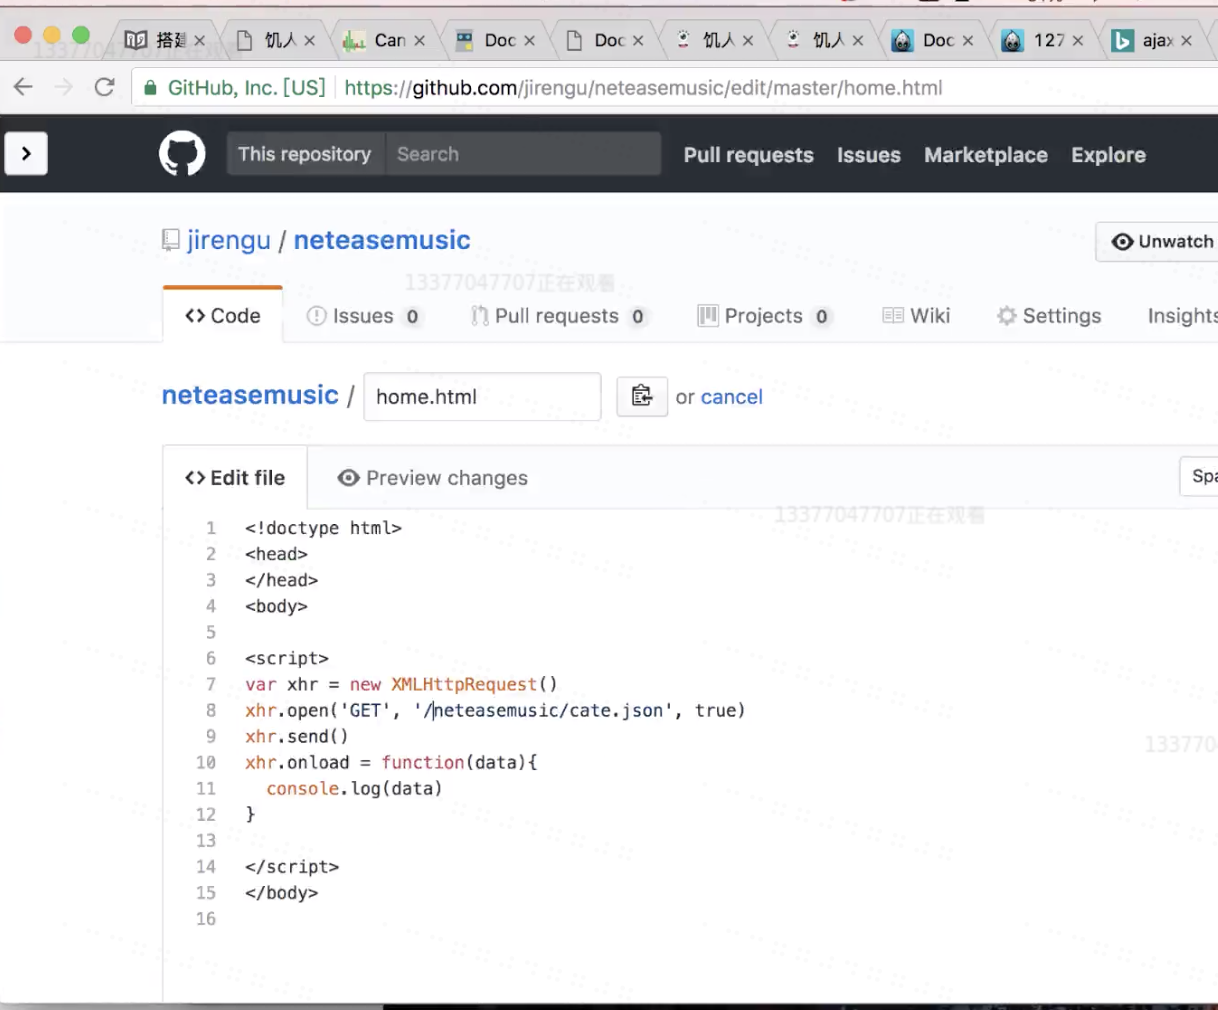Click the eye icon on Preview changes
This screenshot has height=1010, width=1218.
tap(348, 478)
